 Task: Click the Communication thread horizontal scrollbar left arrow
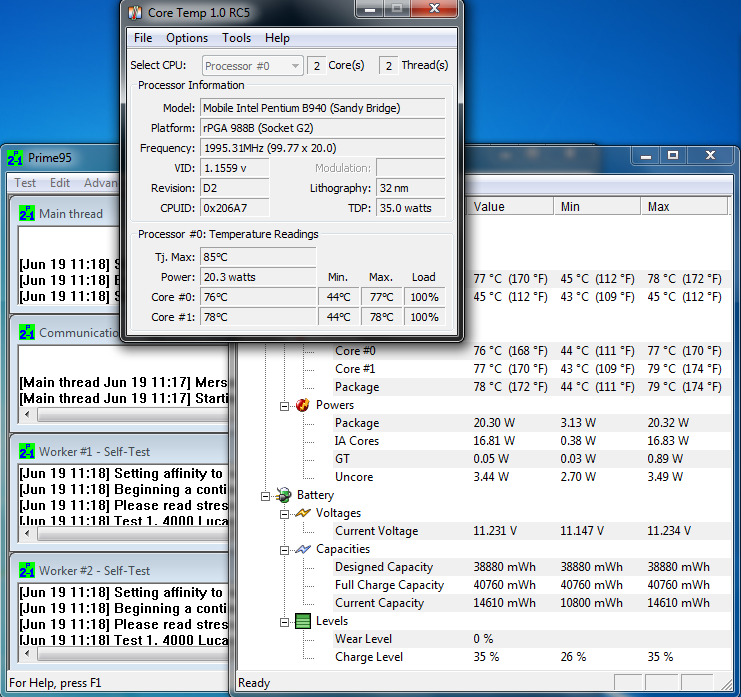click(27, 414)
